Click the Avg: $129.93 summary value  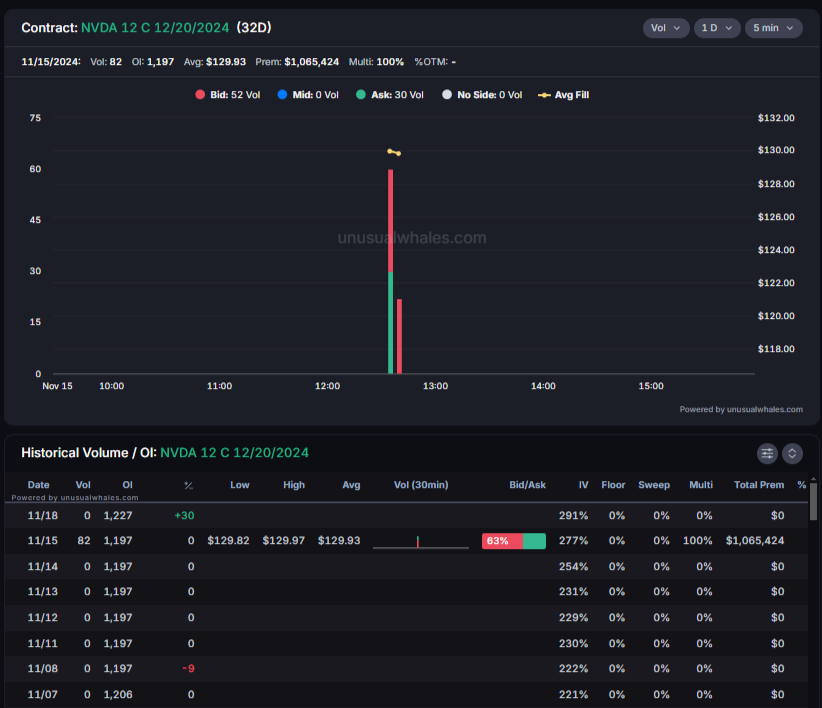[x=214, y=62]
